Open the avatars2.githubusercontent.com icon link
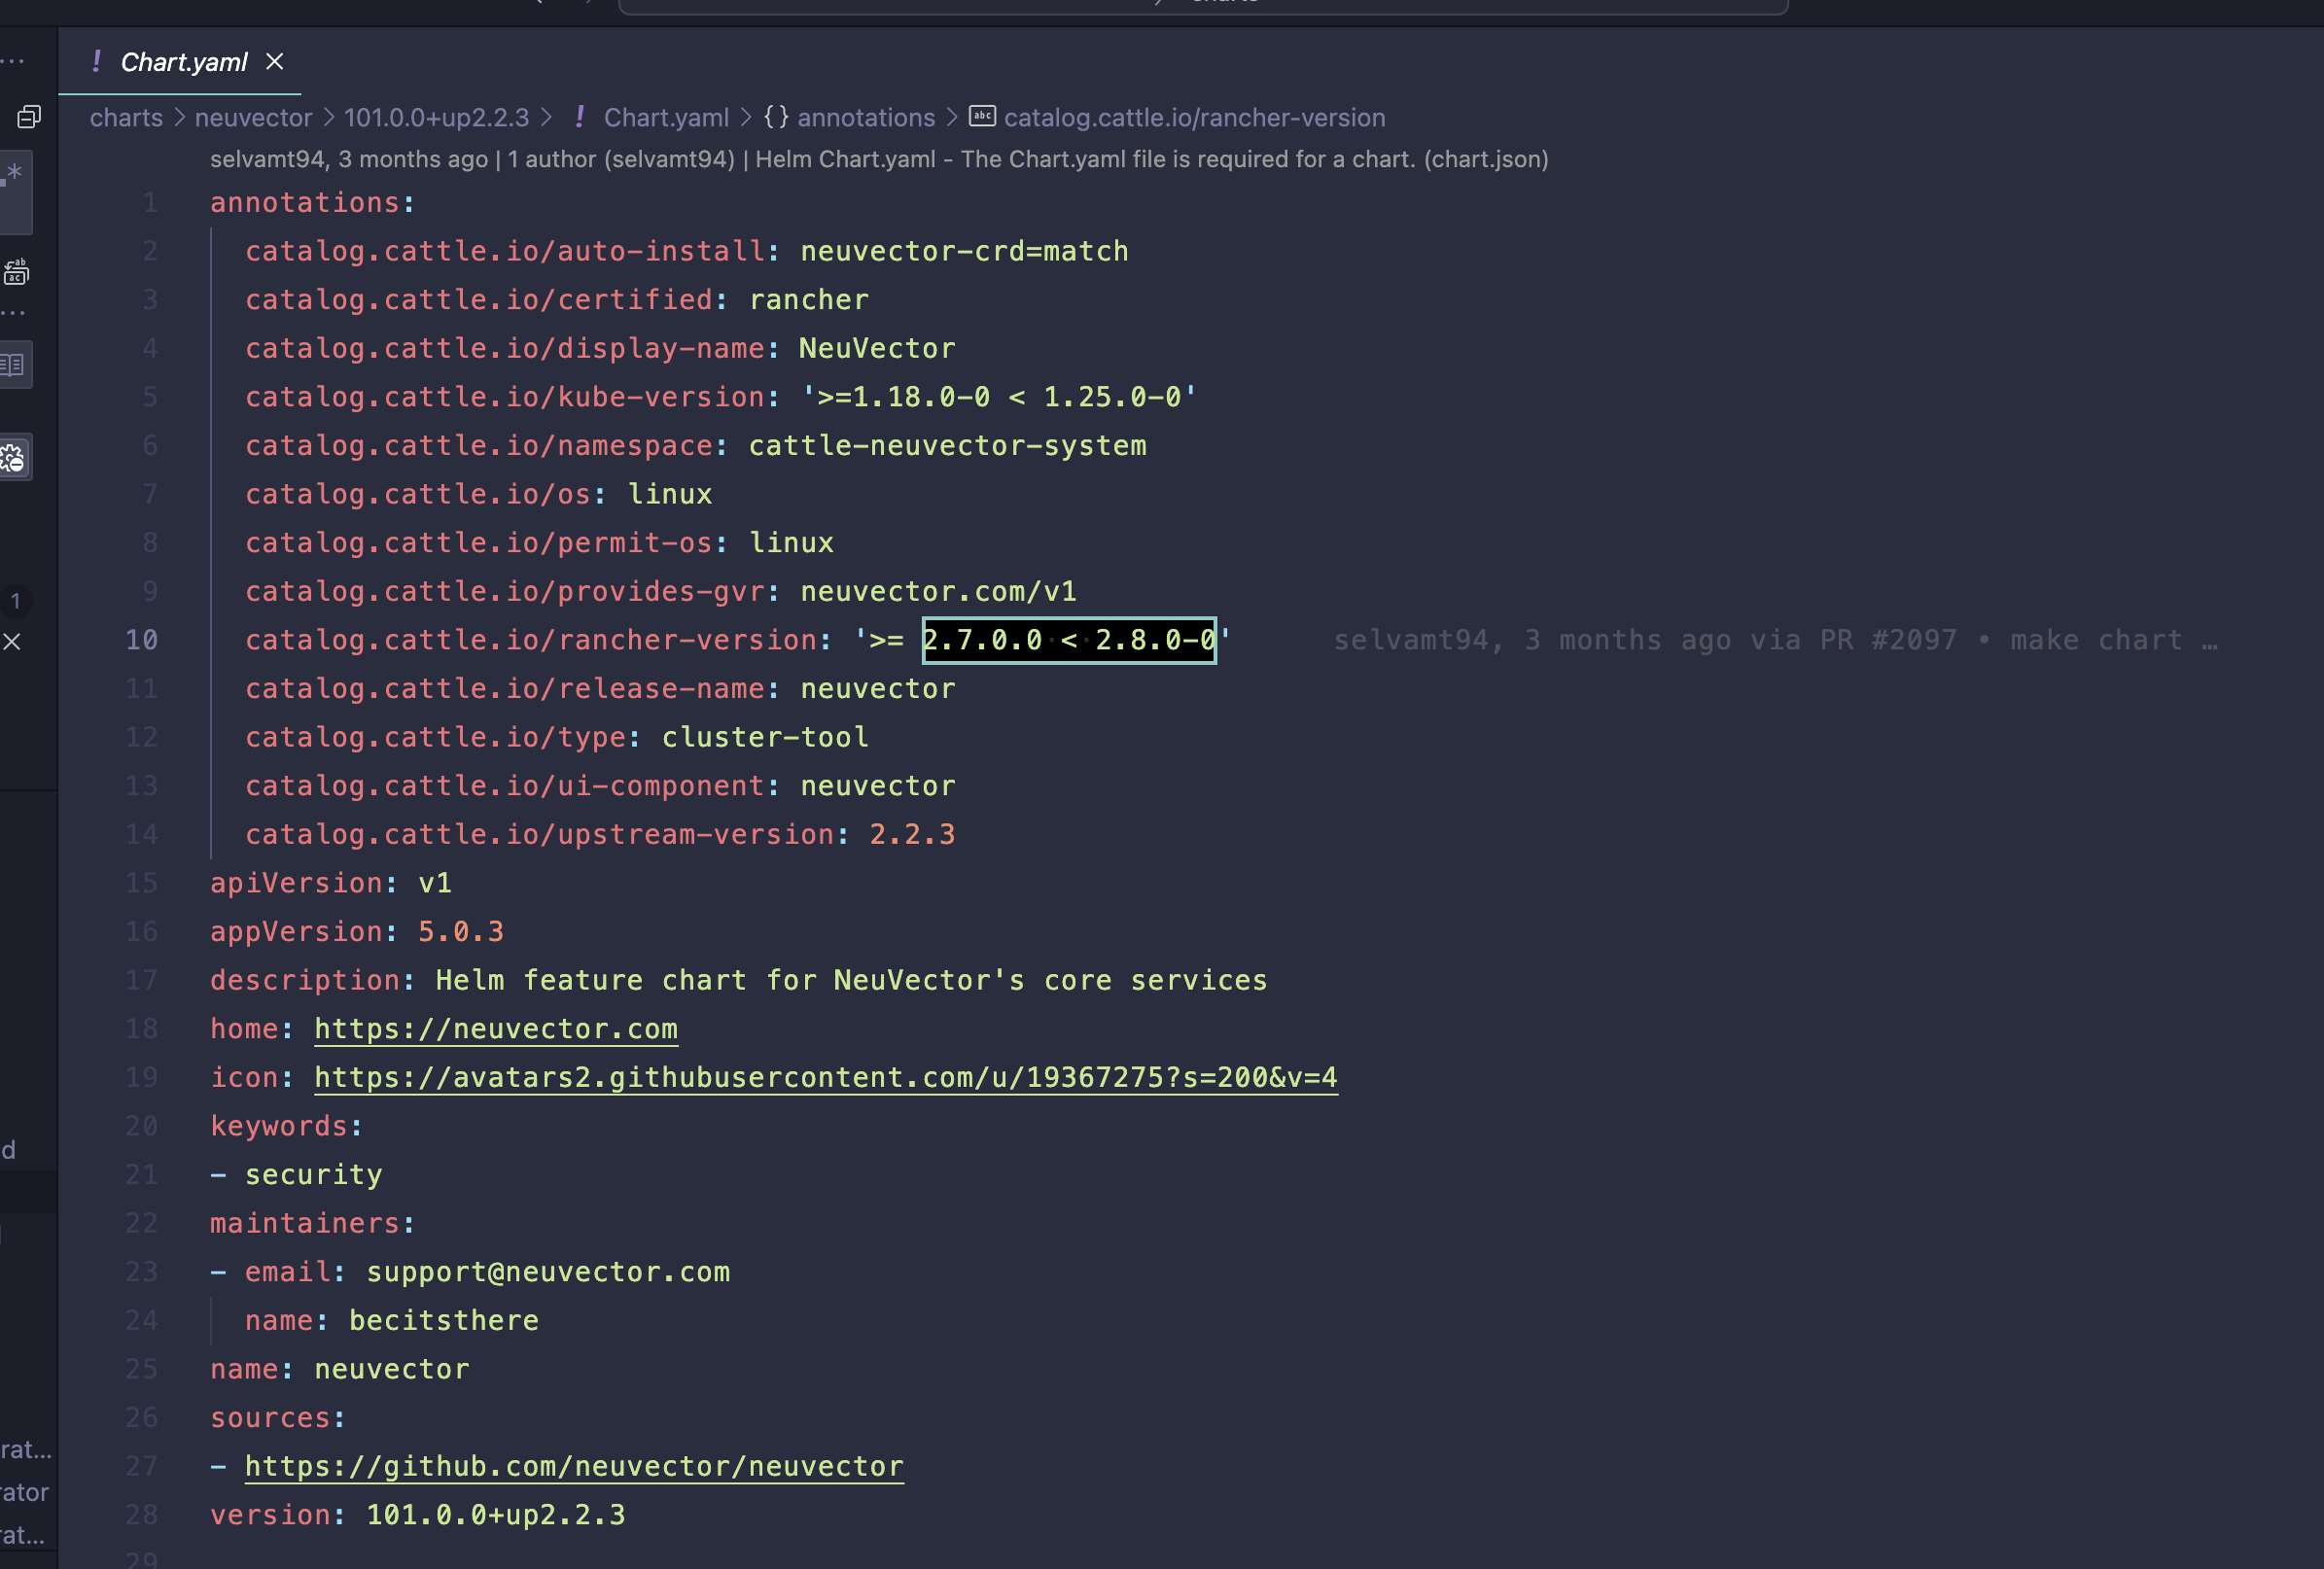Screen dimensions: 2324x1569 click(826, 1077)
